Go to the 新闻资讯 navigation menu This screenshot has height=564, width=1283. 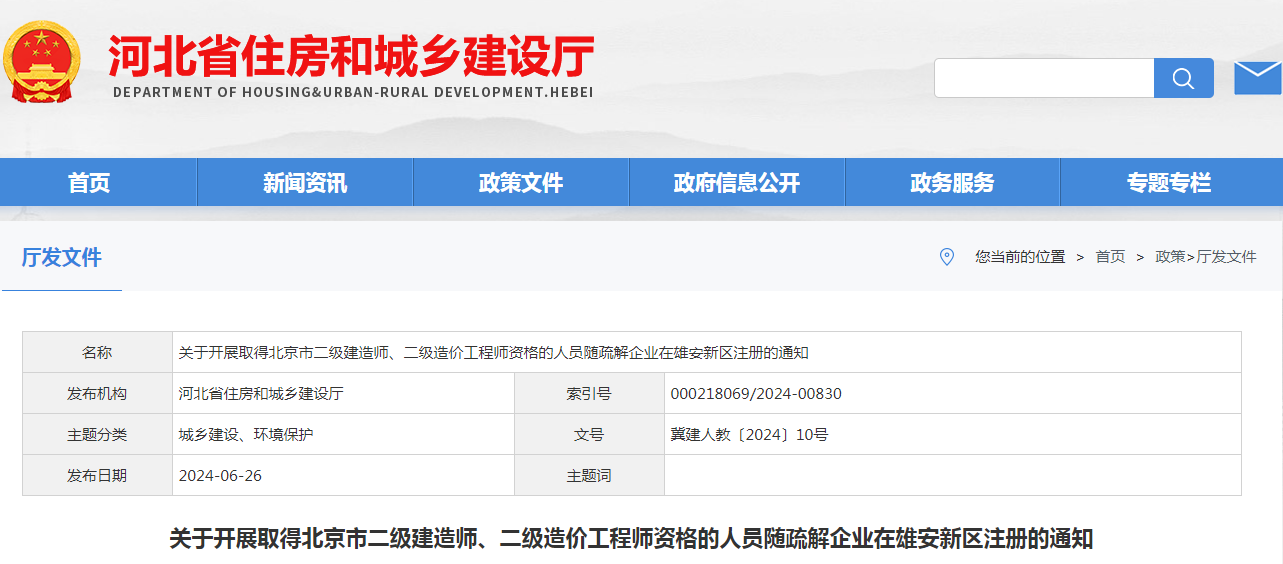305,183
